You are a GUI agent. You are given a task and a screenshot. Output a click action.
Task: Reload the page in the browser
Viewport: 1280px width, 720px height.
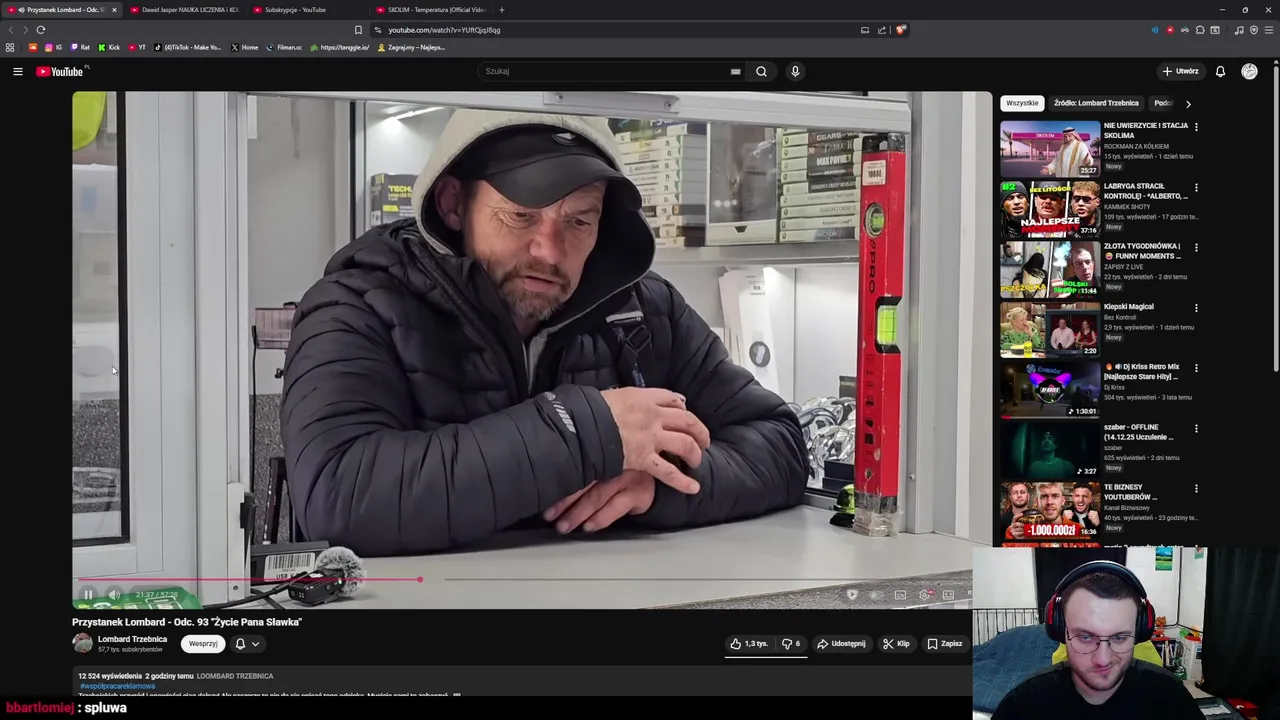tap(41, 30)
